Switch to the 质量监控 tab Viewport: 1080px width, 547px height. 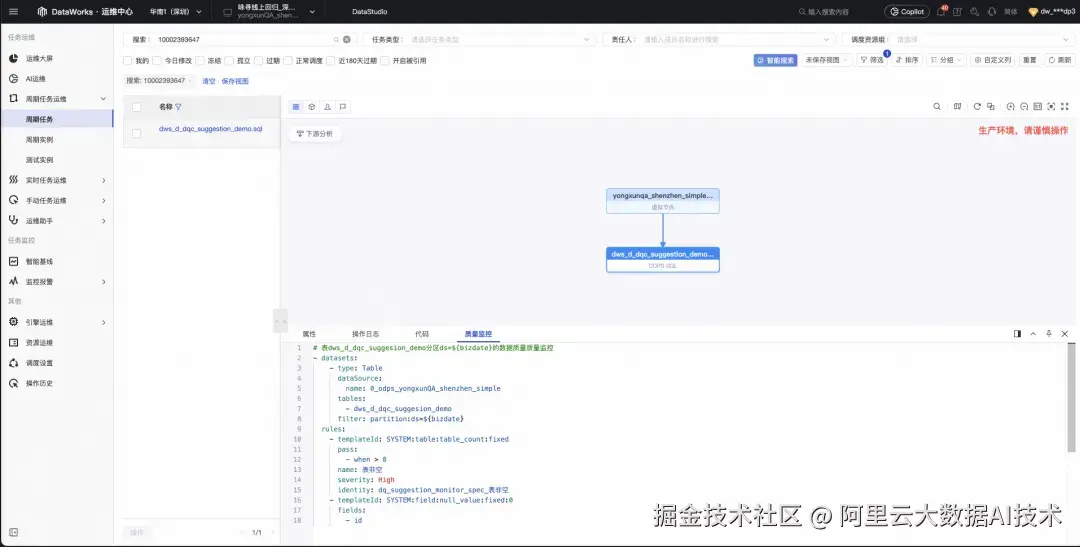click(x=478, y=333)
